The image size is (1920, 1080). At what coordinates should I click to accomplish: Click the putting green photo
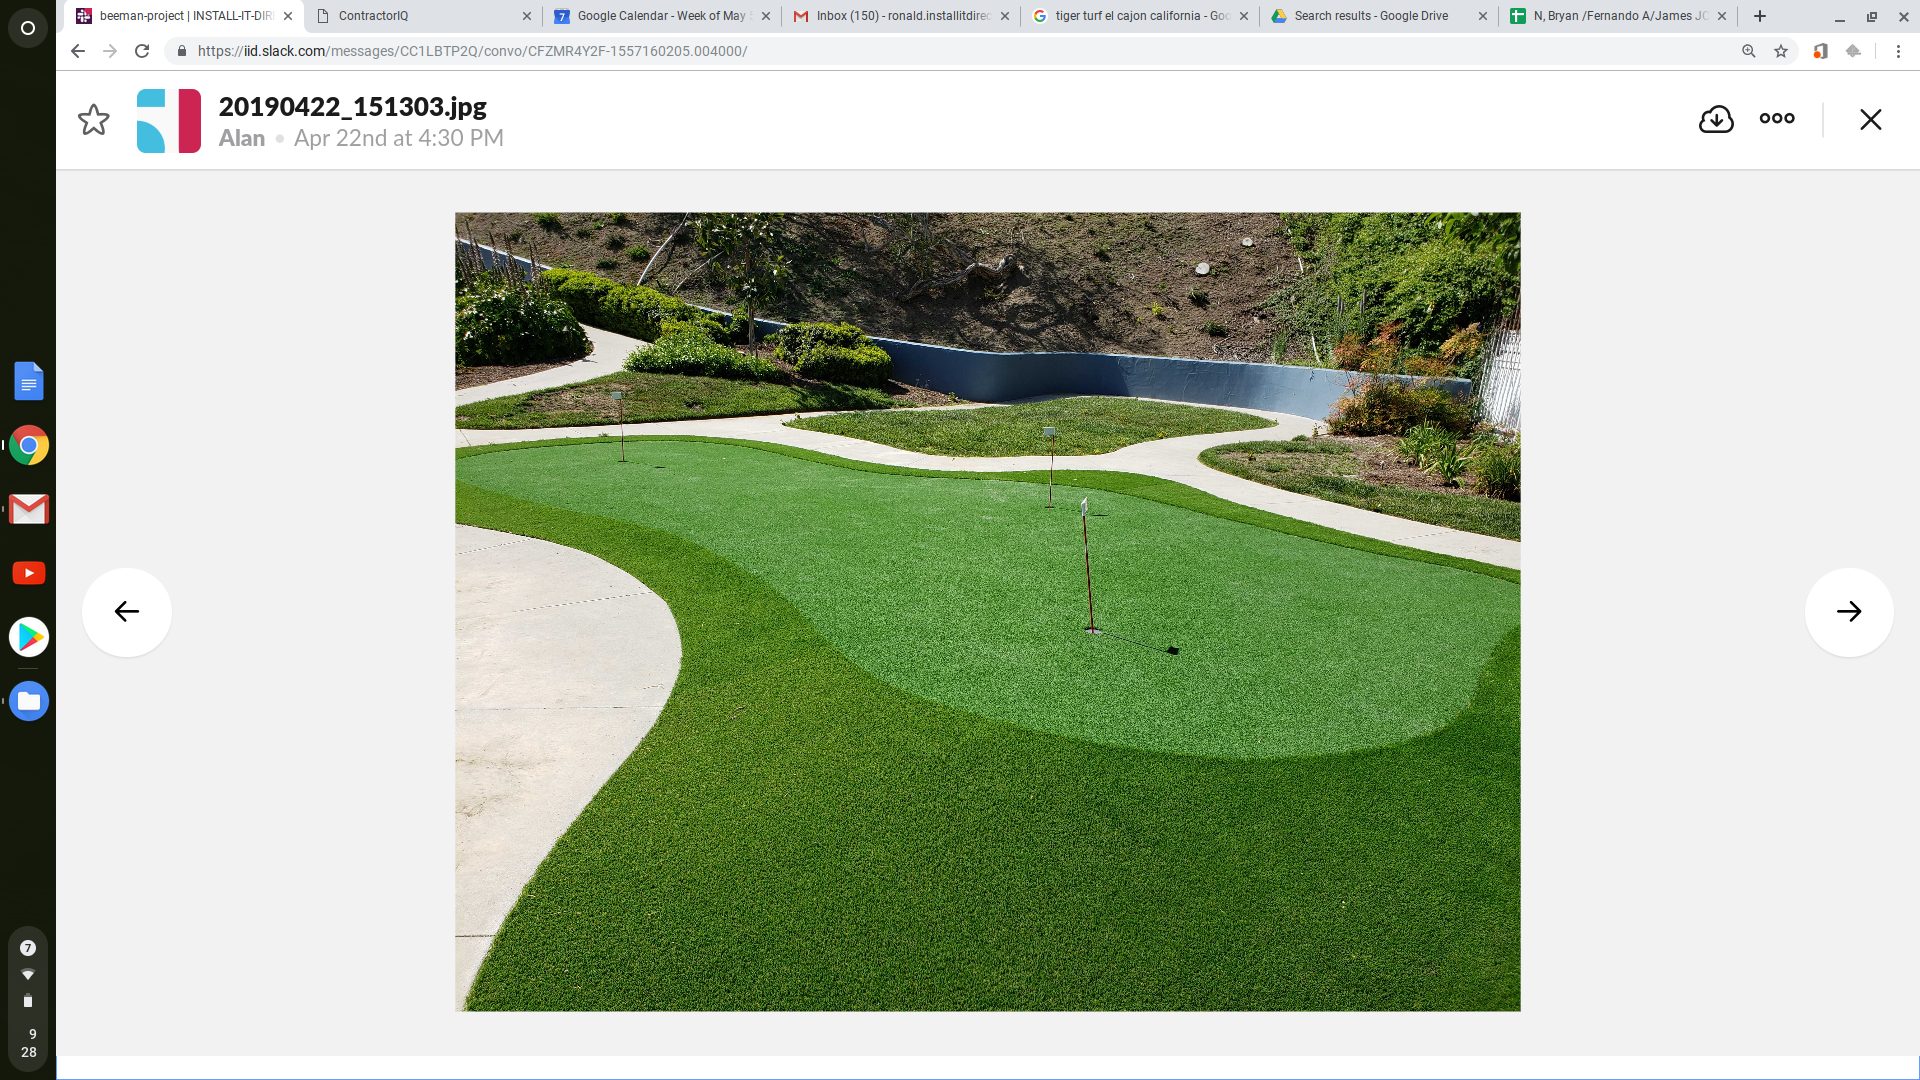(x=987, y=611)
